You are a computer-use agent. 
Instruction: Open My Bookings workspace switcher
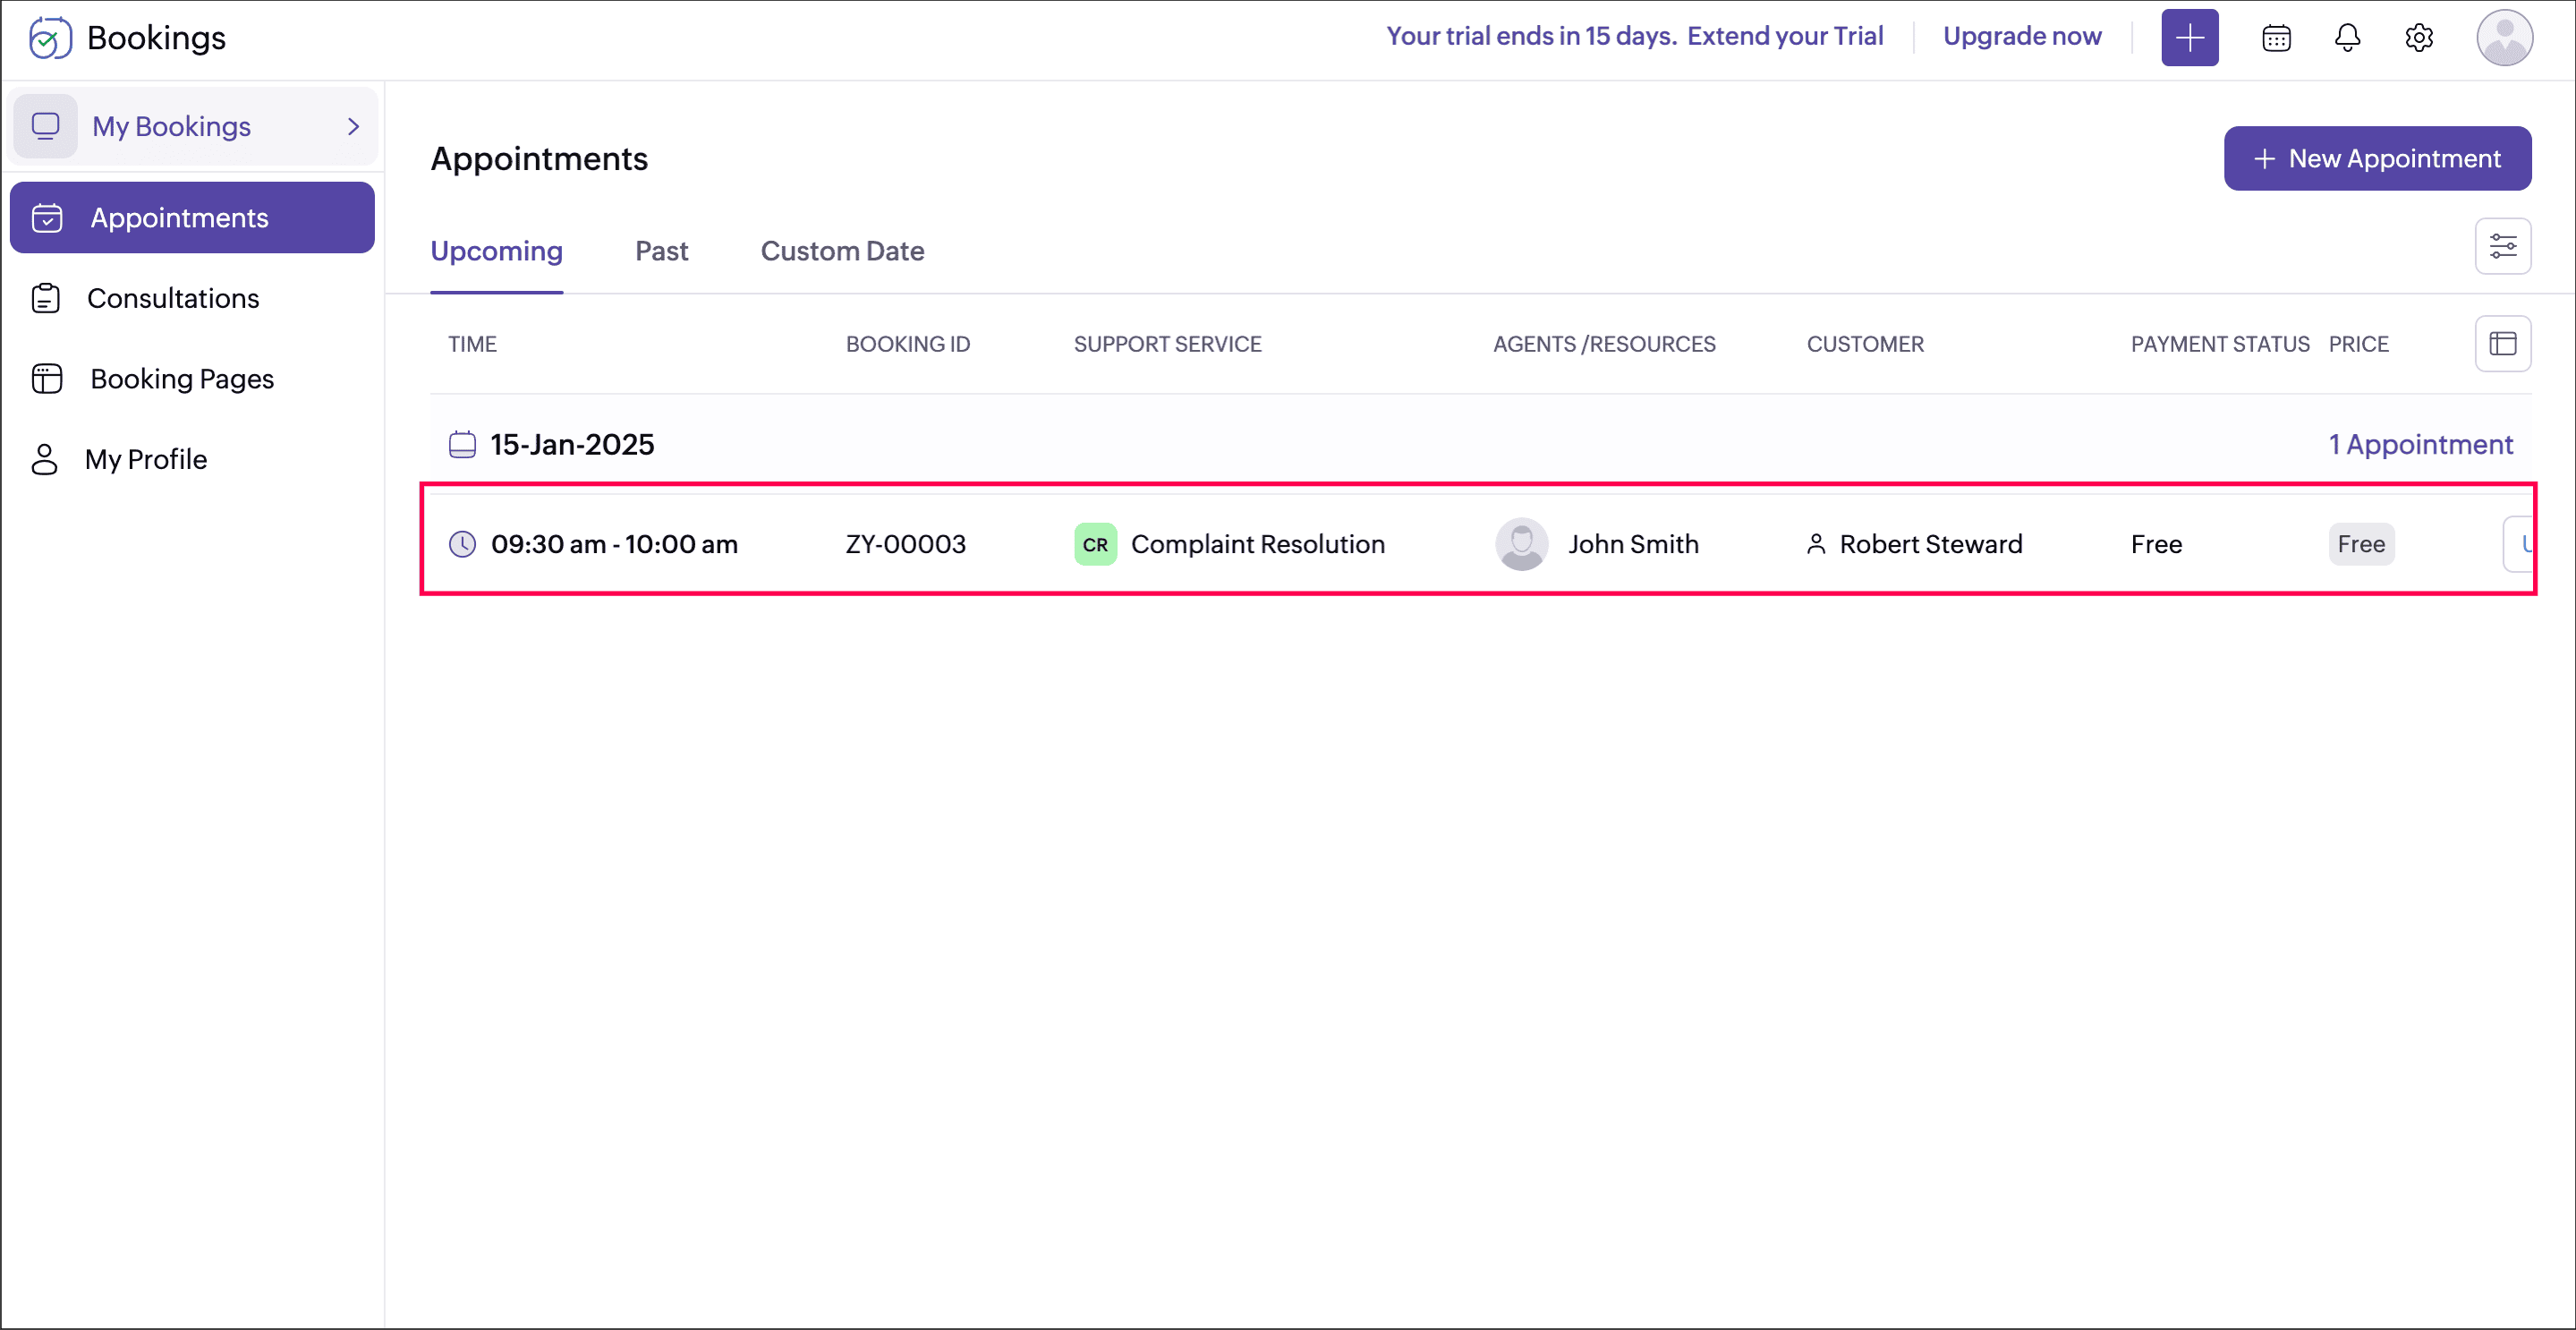pyautogui.click(x=170, y=126)
